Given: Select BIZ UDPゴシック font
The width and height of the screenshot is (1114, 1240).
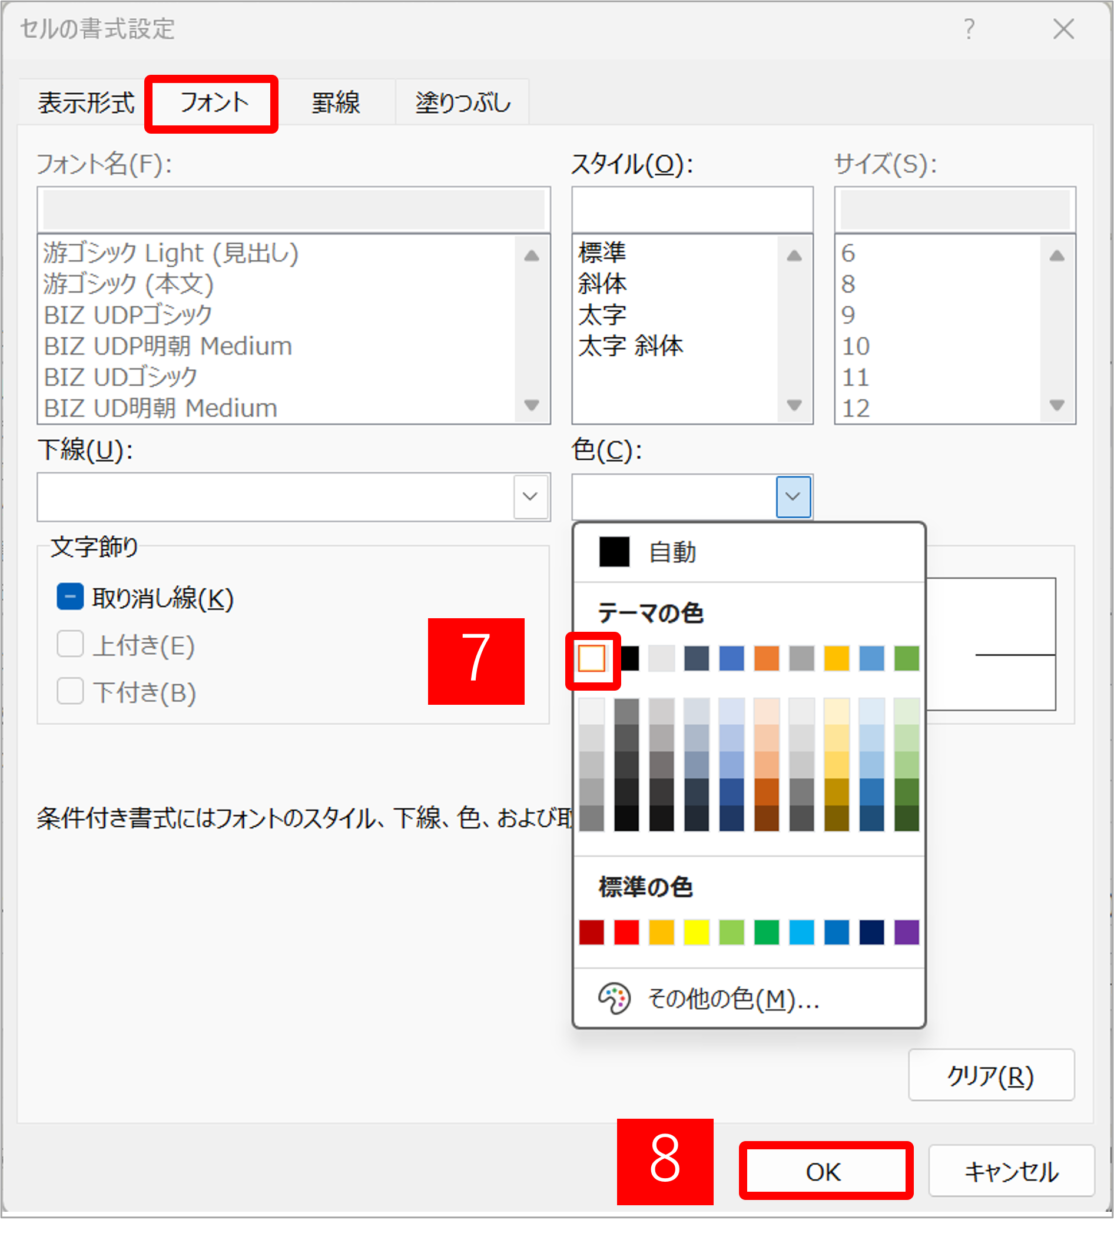Looking at the screenshot, I should click(x=128, y=315).
